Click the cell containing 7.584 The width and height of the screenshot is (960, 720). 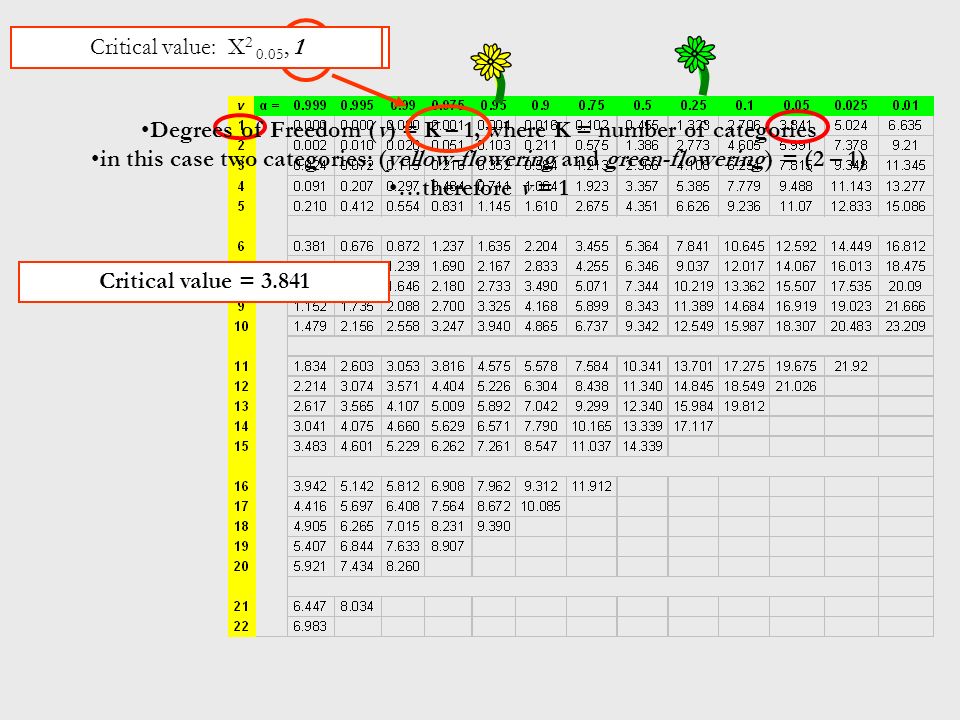pyautogui.click(x=591, y=366)
